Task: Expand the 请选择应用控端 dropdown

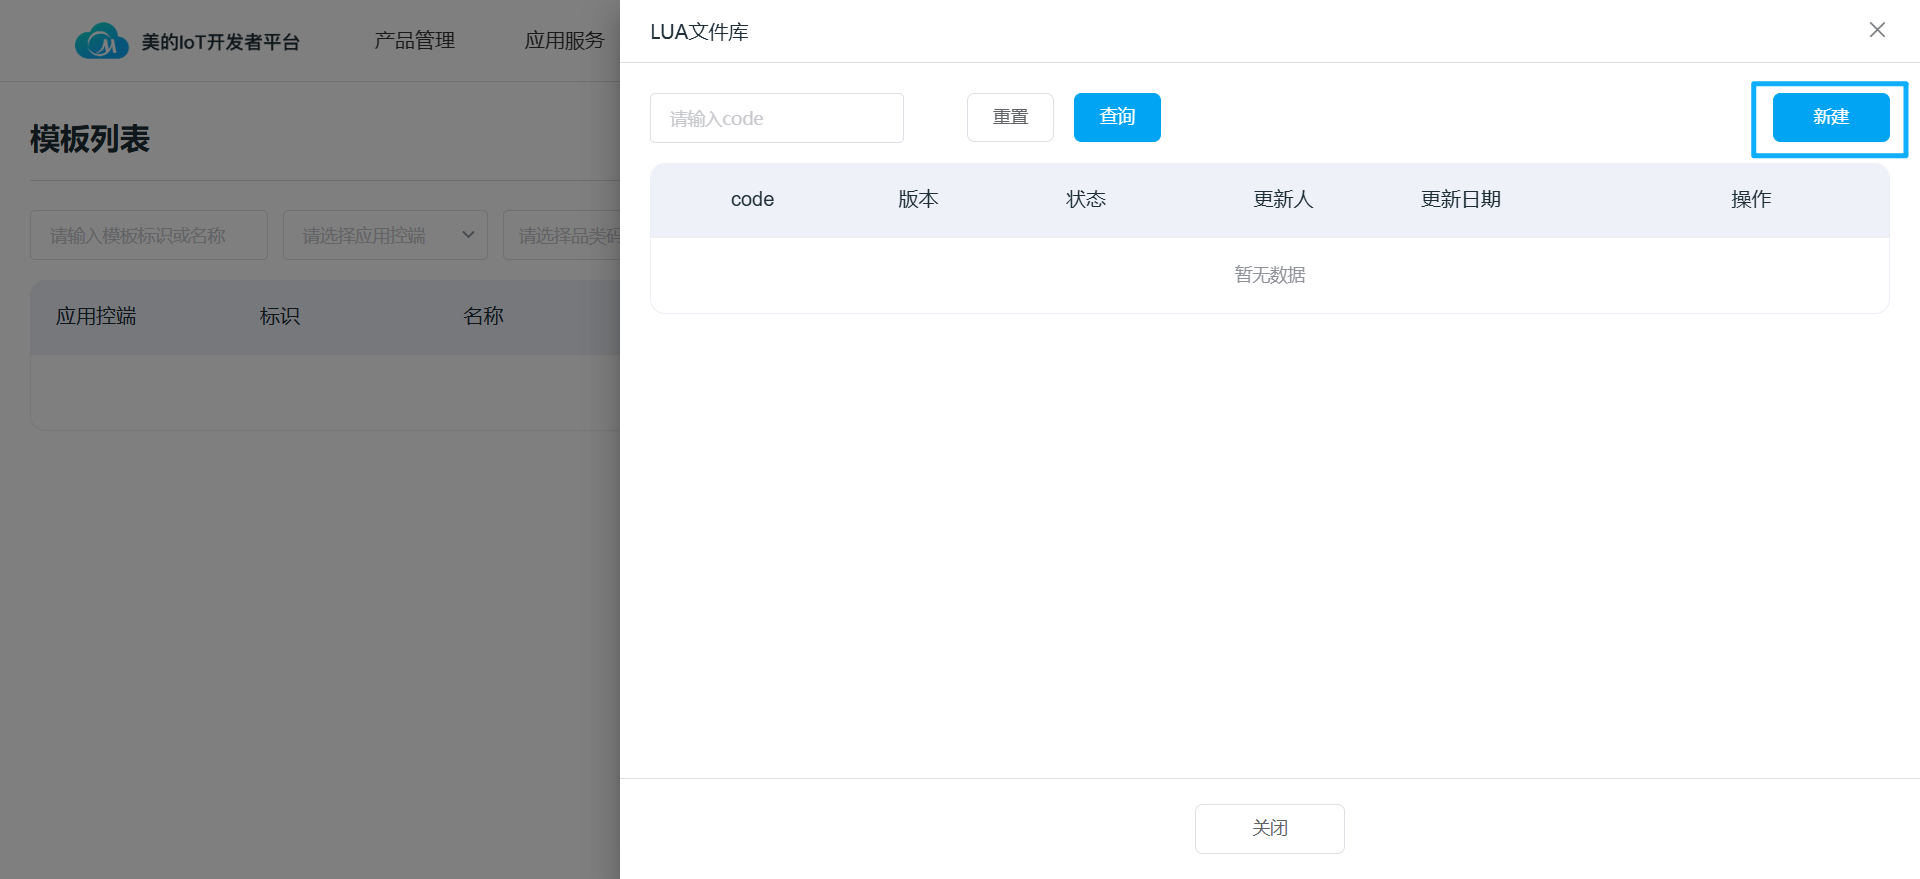Action: click(385, 235)
